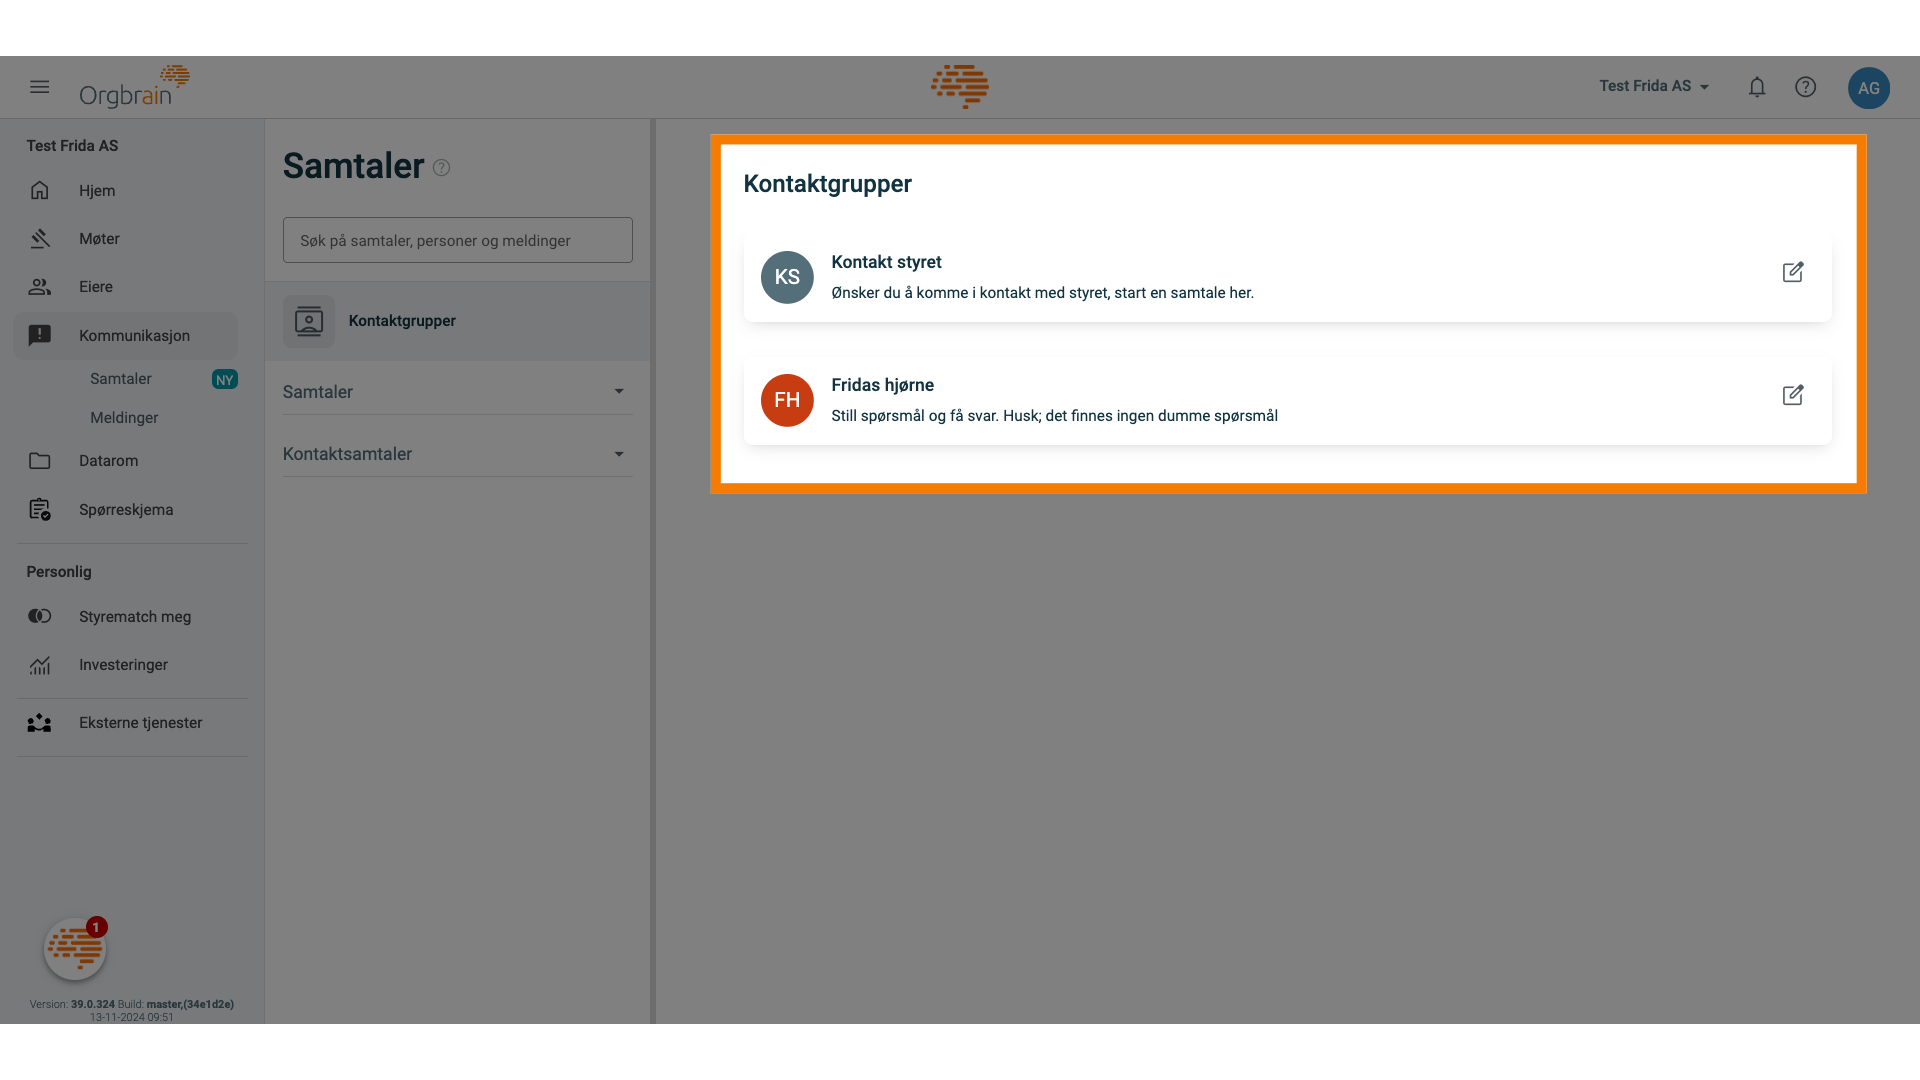Viewport: 1920px width, 1080px height.
Task: Click version 39.0.324 build text
Action: 131,1004
